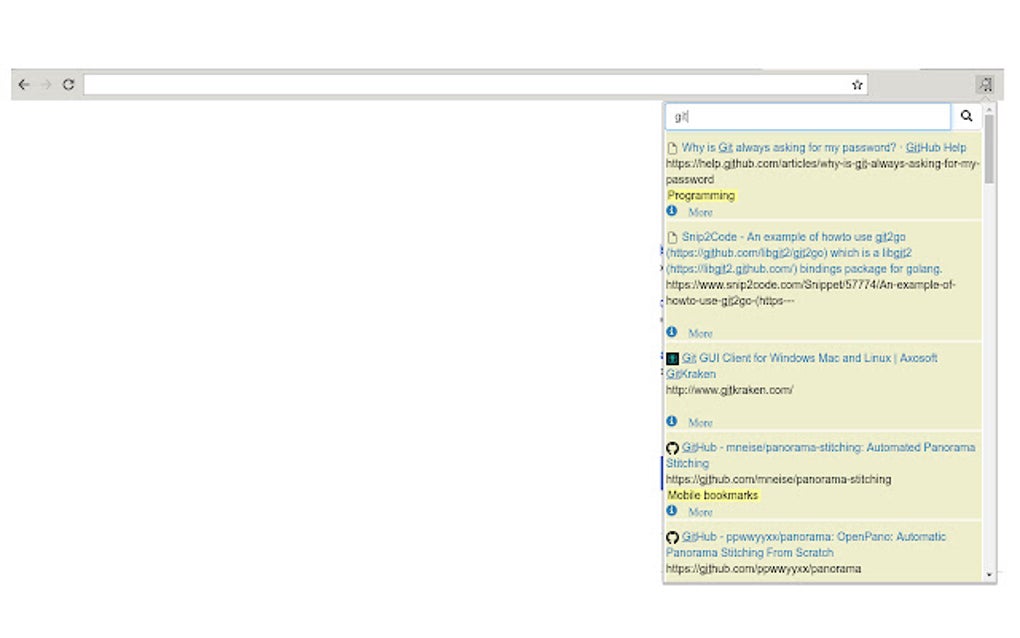Click More under the GitKraken result
The height and width of the screenshot is (638, 1020).
coord(701,423)
